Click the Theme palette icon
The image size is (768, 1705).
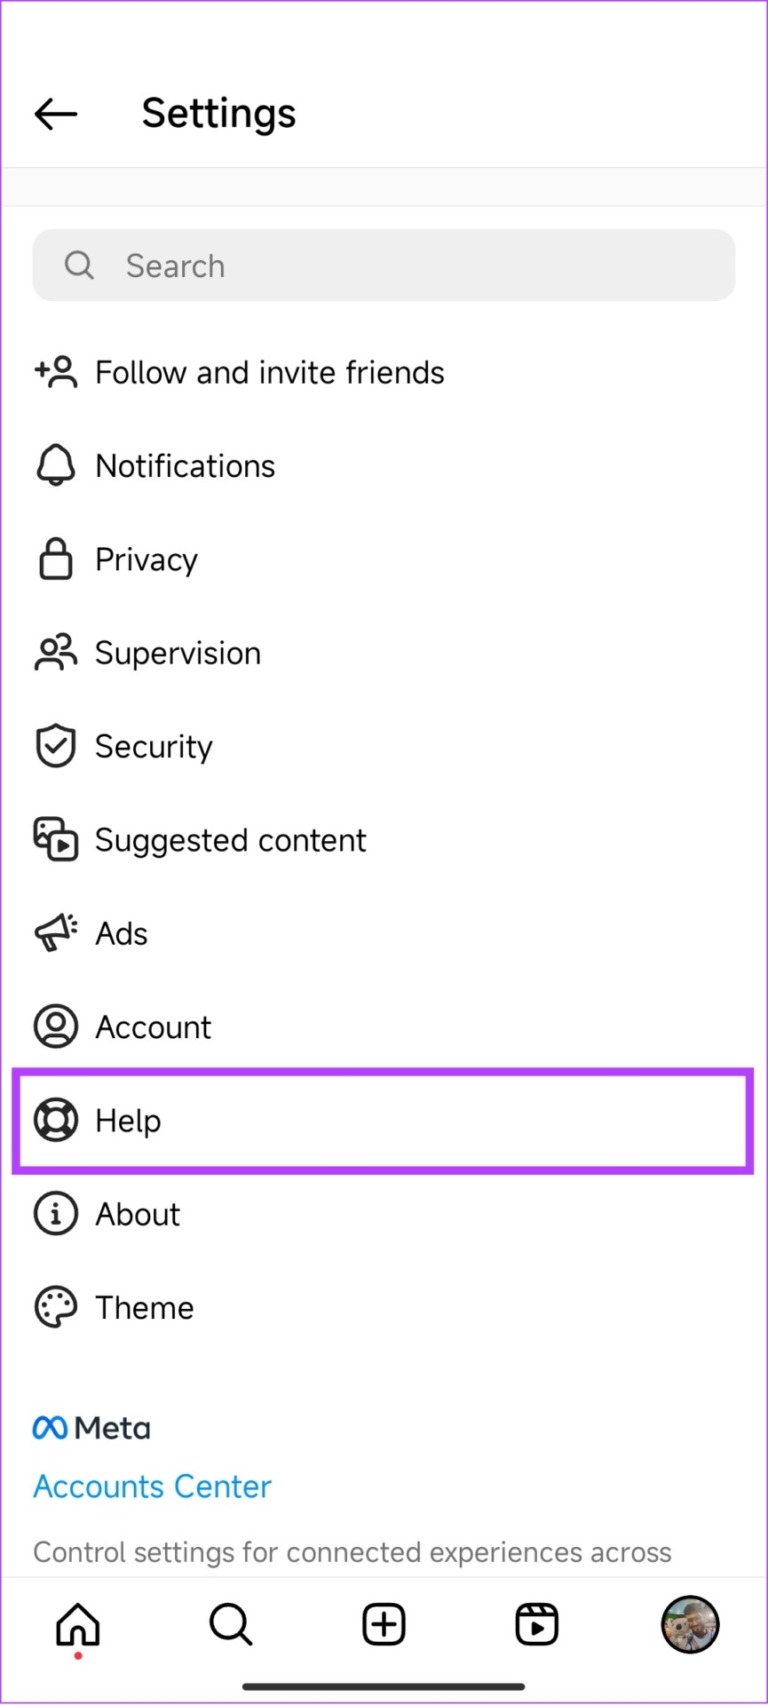55,1306
